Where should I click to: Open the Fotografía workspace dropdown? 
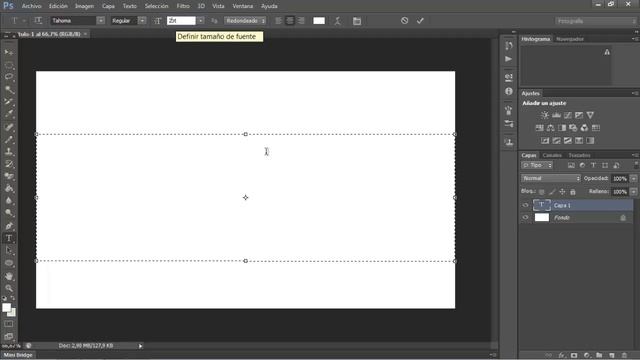click(596, 21)
